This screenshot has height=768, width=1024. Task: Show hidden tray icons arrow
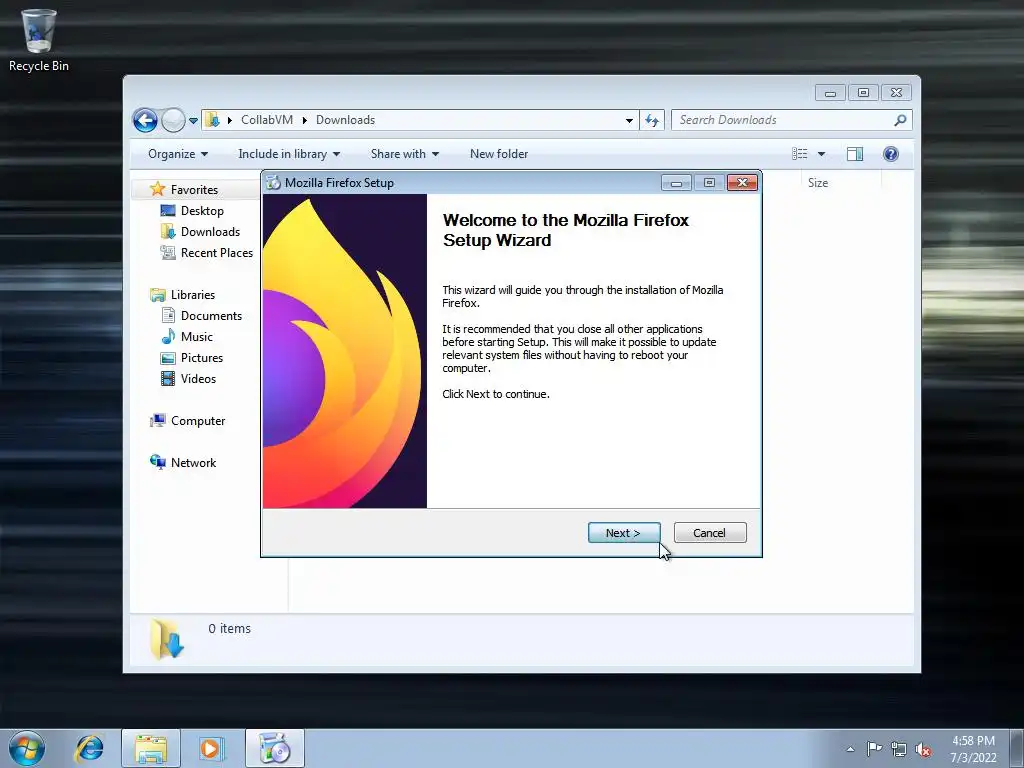850,749
